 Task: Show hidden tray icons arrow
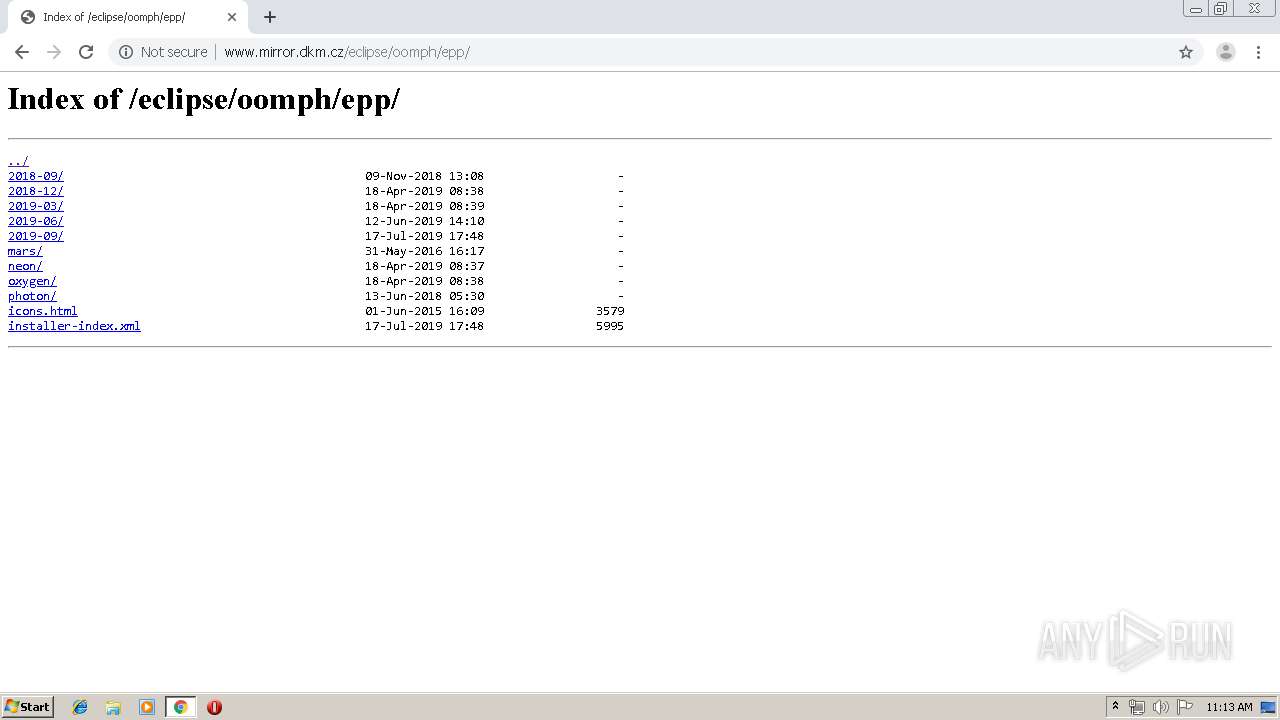click(x=1115, y=707)
